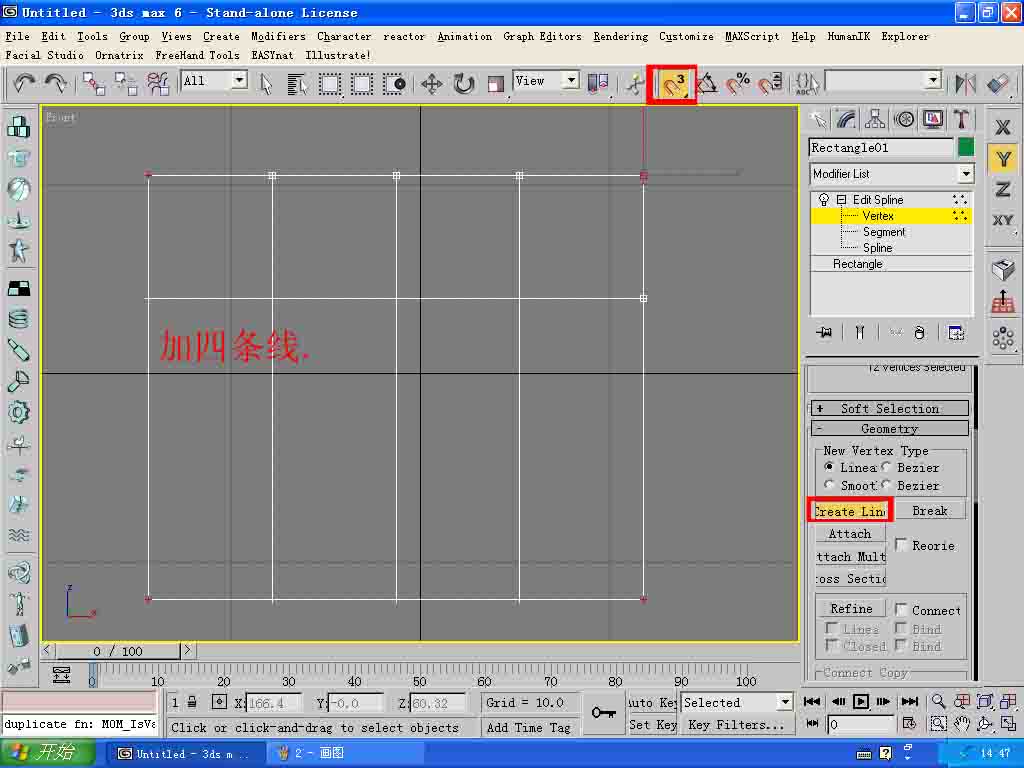
Task: Select the Select Object arrow tool
Action: 265,83
